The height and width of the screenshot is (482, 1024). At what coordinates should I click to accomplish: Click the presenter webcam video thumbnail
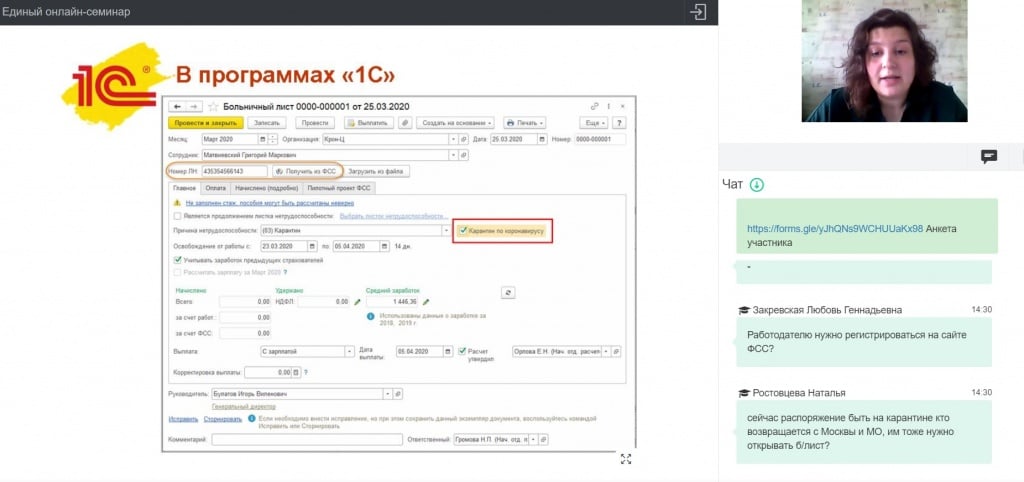tap(884, 61)
